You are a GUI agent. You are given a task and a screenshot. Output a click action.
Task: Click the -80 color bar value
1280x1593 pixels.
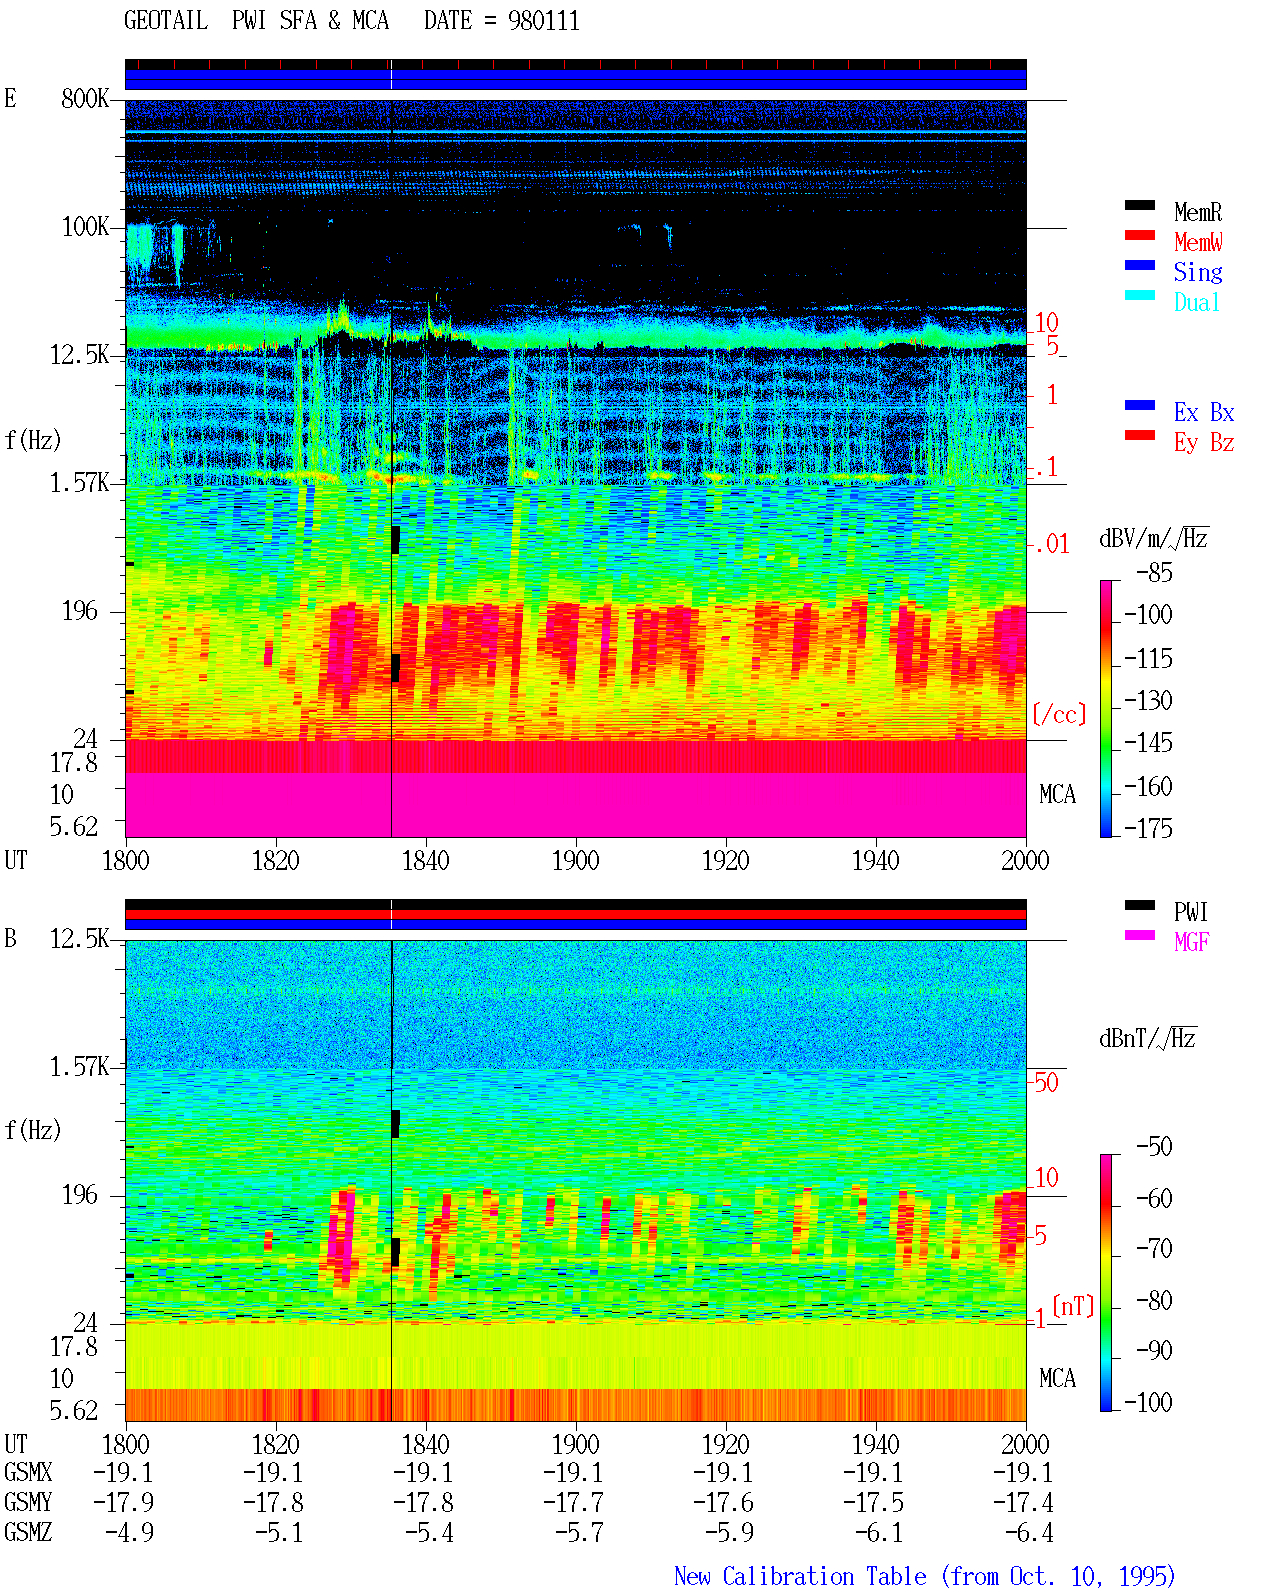point(1155,1300)
